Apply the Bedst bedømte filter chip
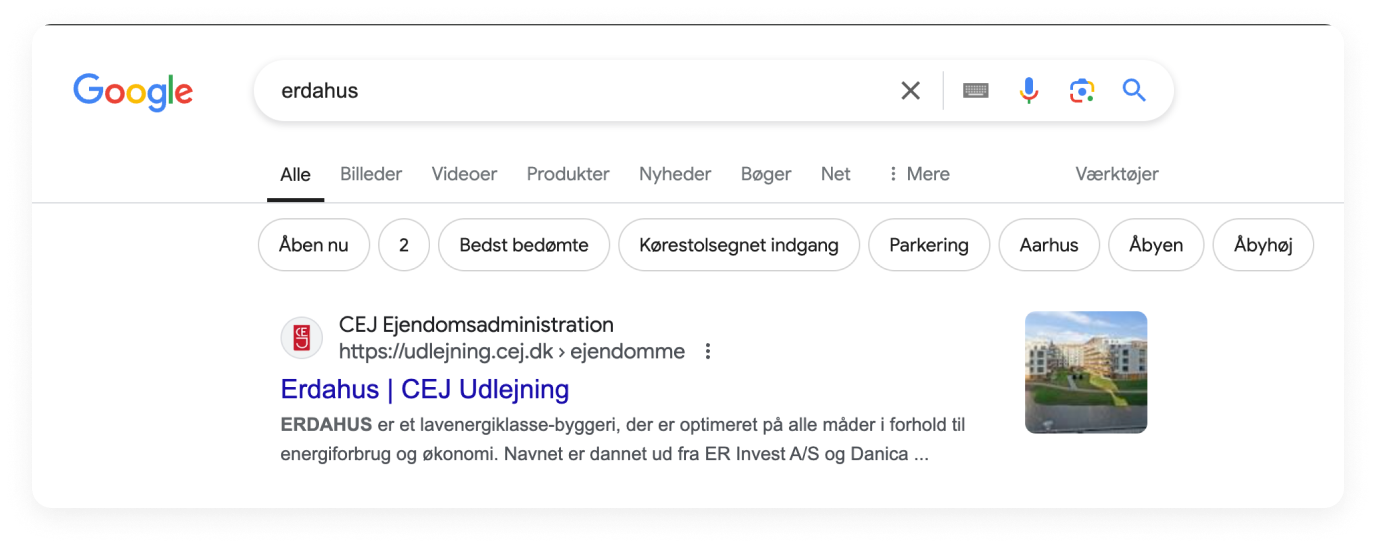 click(524, 245)
